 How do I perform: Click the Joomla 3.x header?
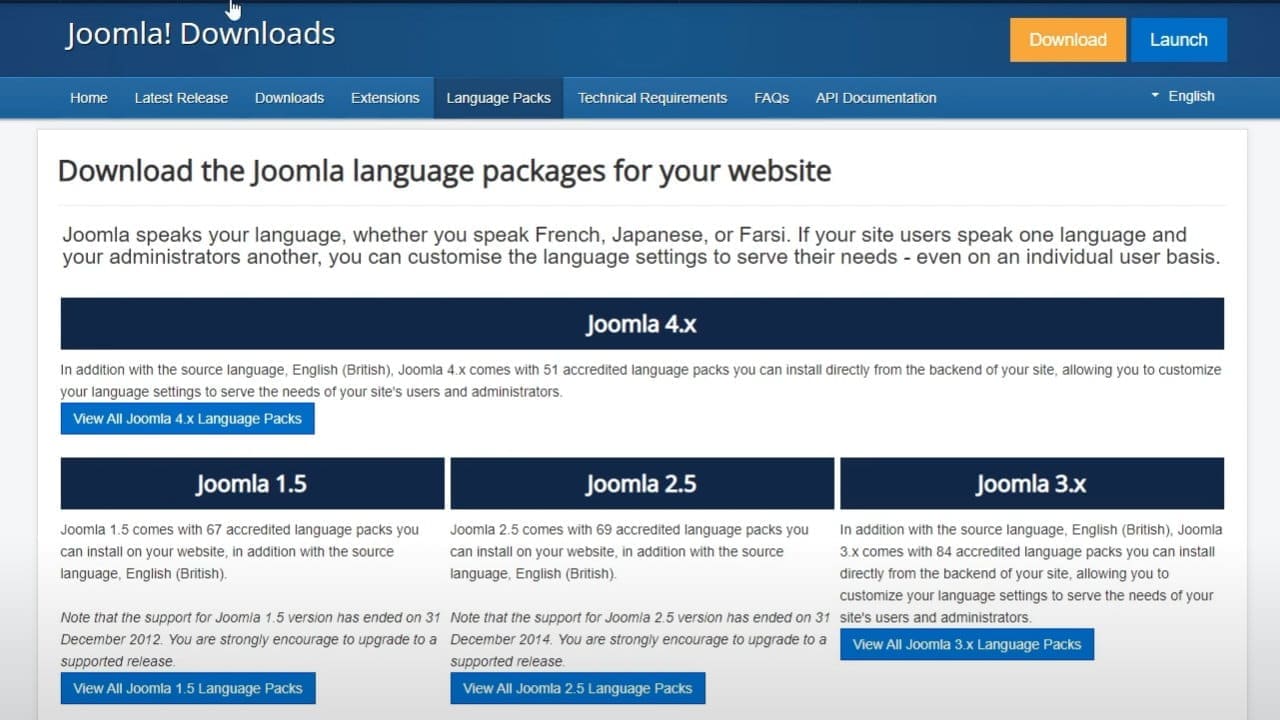coord(1032,484)
